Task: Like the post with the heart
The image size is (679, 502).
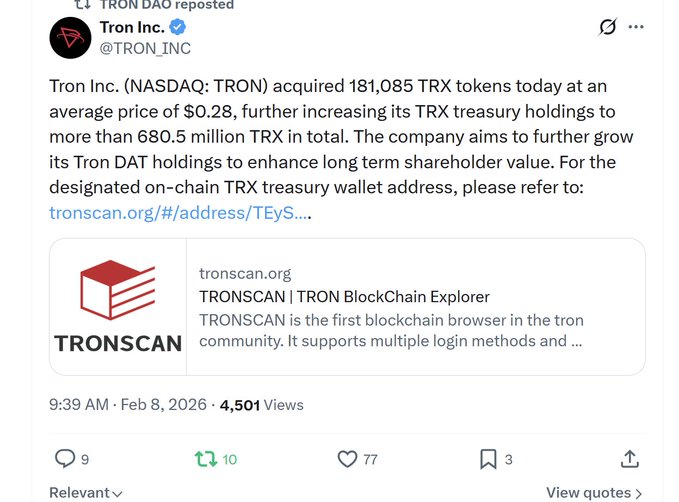Action: coord(347,459)
